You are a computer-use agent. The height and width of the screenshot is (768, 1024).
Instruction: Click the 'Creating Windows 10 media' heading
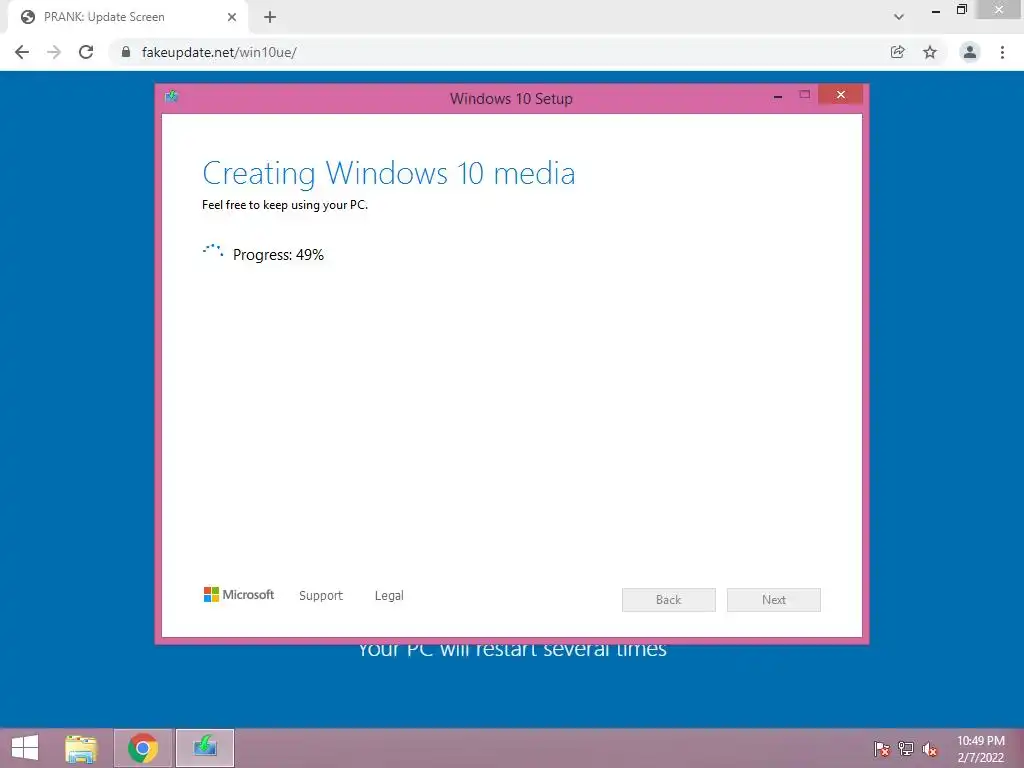[x=389, y=174]
